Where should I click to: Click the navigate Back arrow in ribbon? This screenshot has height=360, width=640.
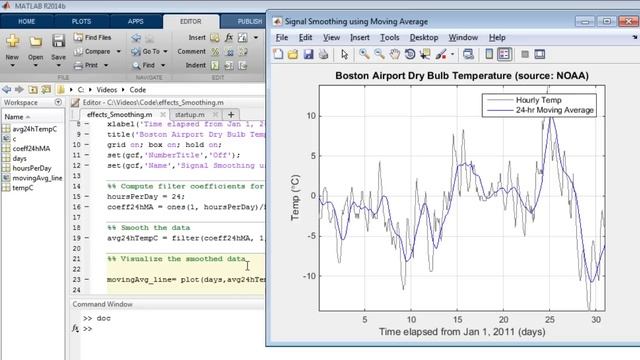[136, 38]
